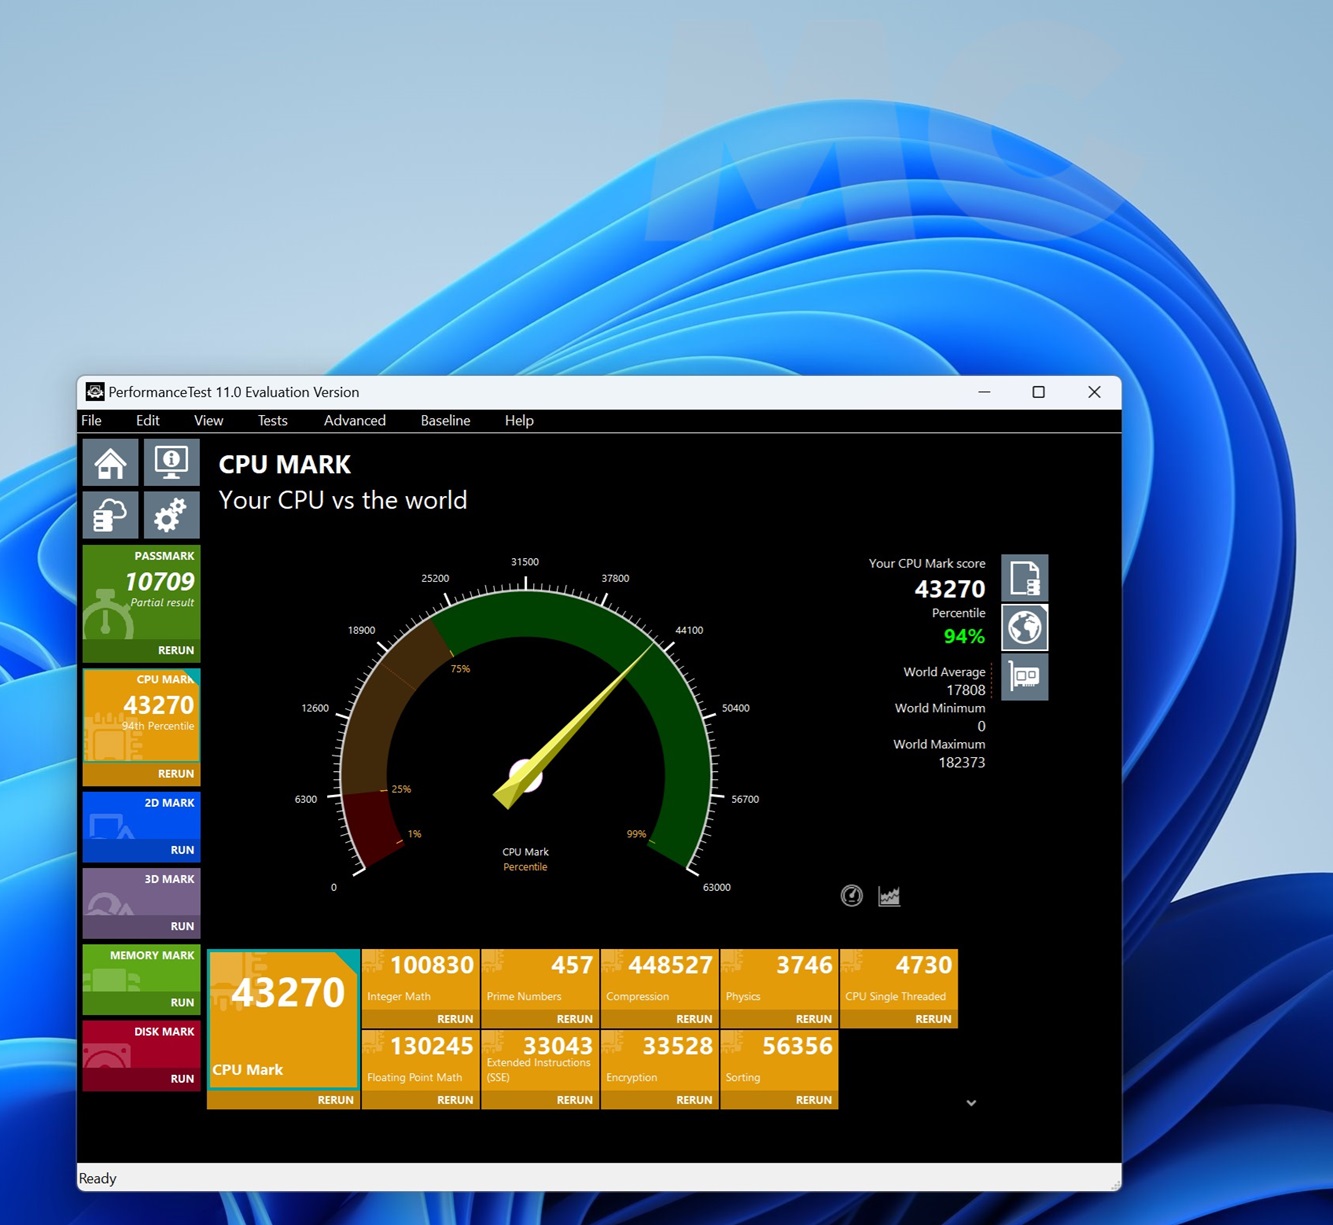Screen dimensions: 1333x1225
Task: Open the Tests menu
Action: pyautogui.click(x=272, y=421)
